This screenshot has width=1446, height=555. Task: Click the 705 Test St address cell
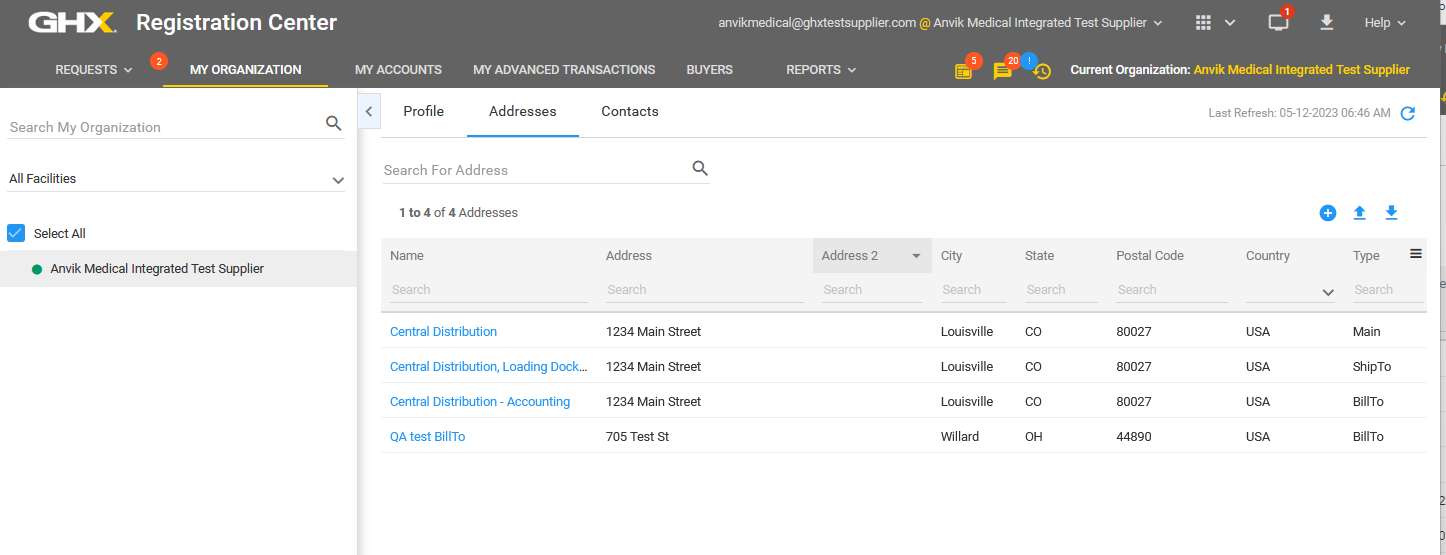coord(637,437)
